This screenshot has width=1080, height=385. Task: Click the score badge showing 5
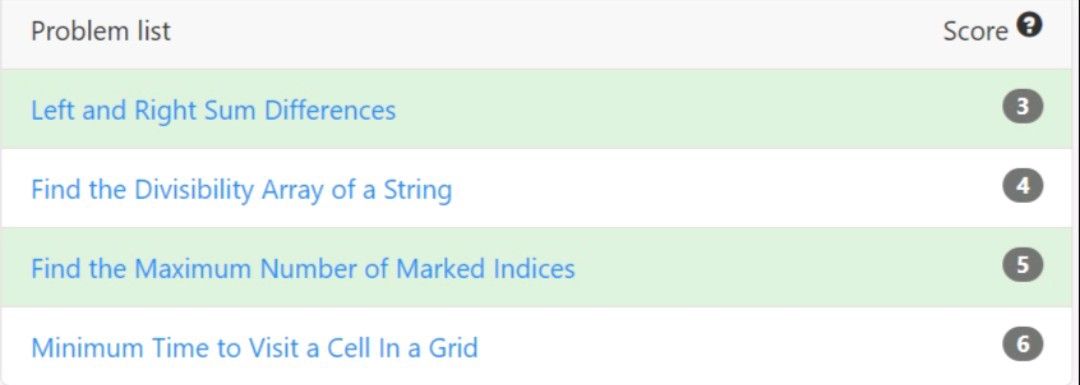click(x=1023, y=266)
